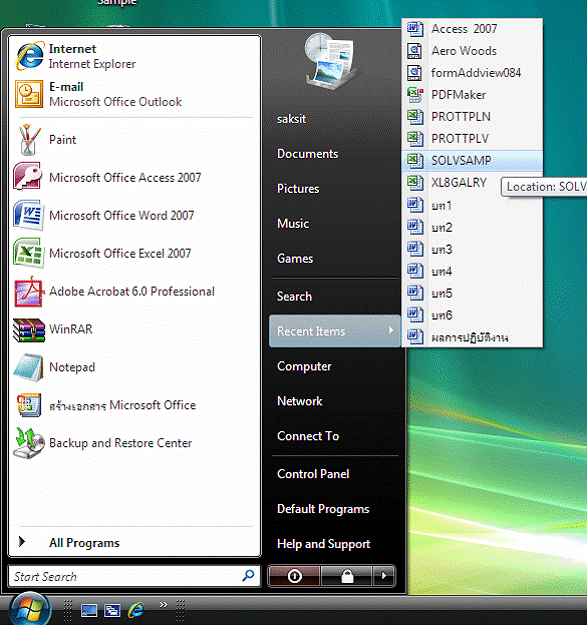Click Show Desktop icon in Quick Launch

89,610
